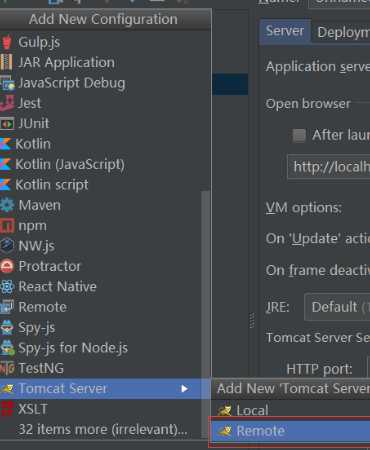Image resolution: width=370 pixels, height=450 pixels.
Task: Open the JRE Default dropdown
Action: (337, 307)
